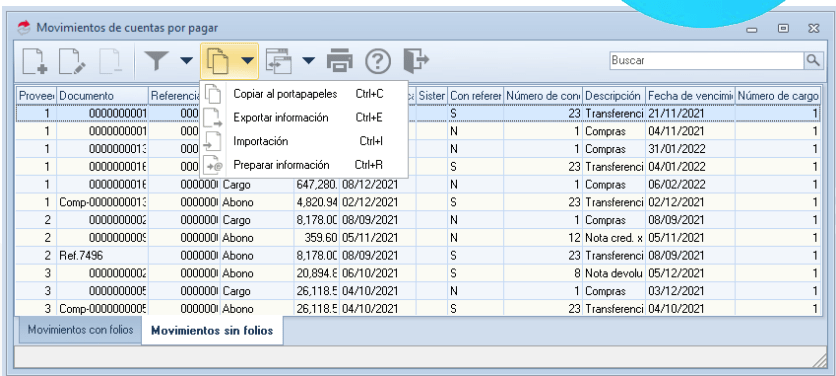Collapse the copy menu dropdown arrow

(x=247, y=61)
